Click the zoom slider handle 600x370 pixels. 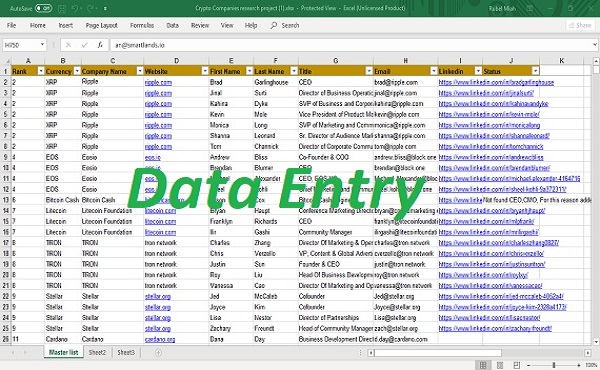point(553,365)
